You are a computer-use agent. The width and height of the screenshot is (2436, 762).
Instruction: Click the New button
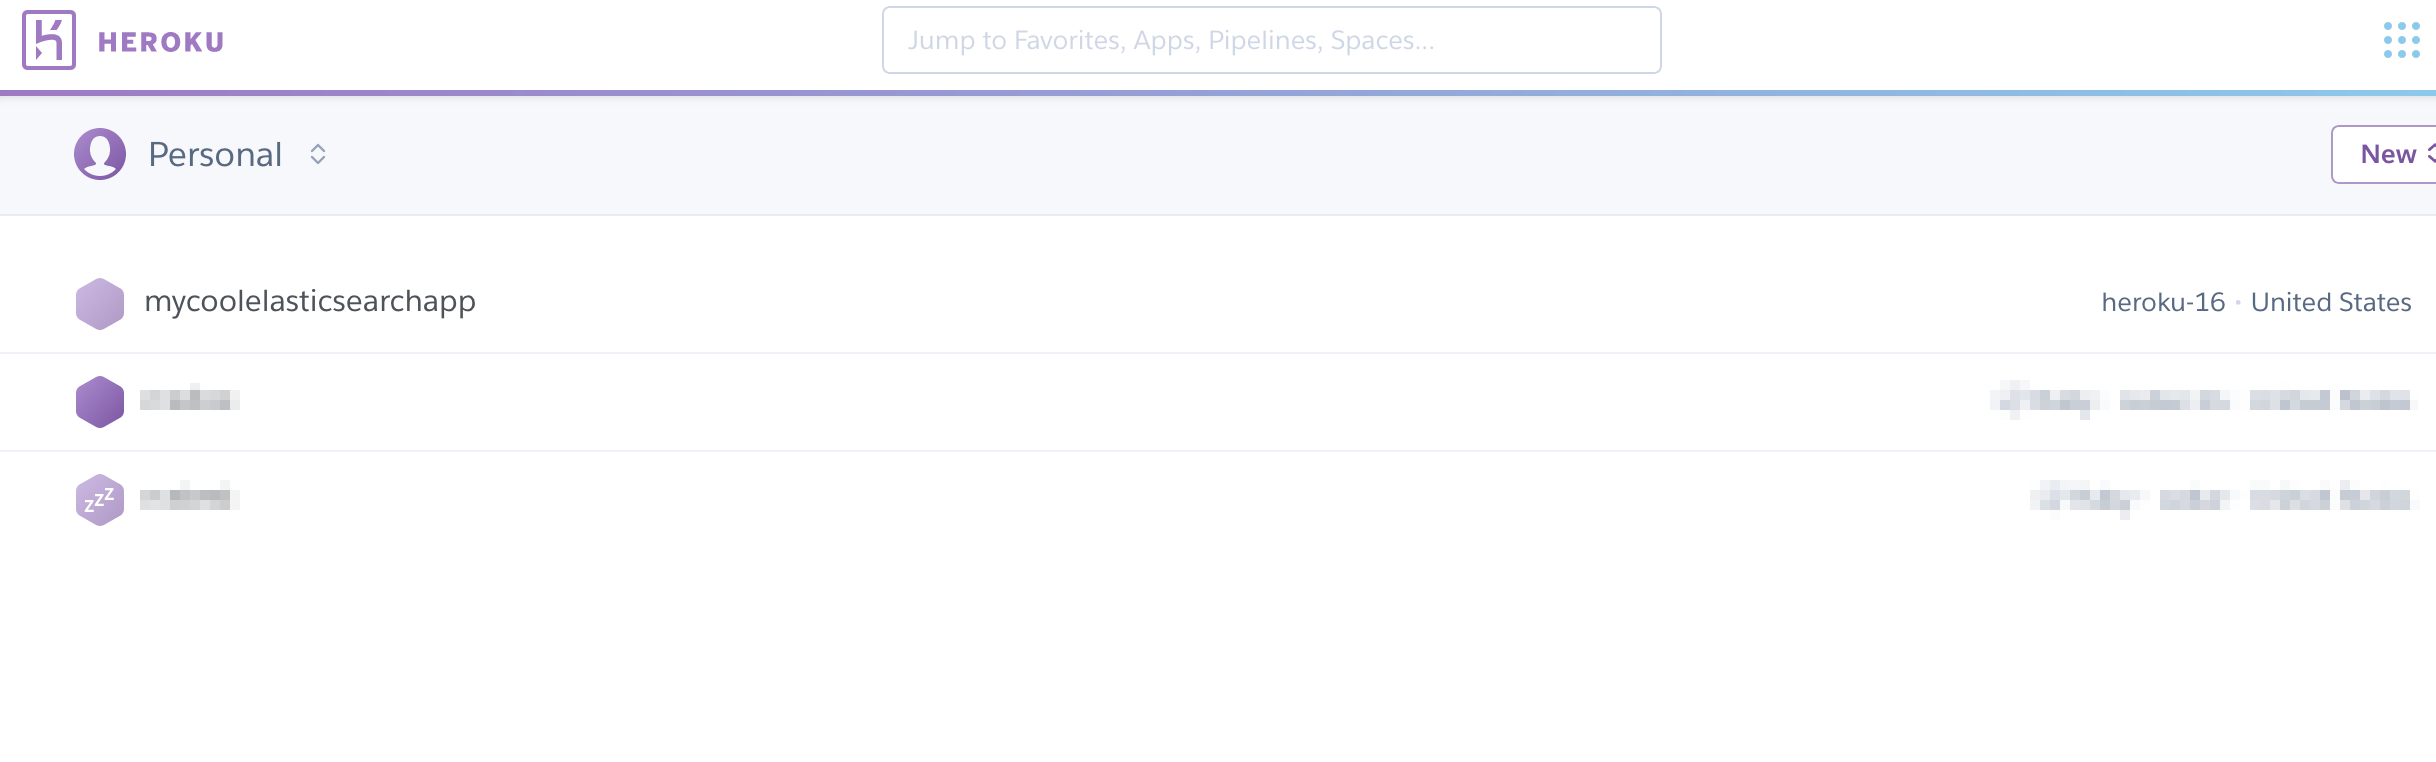click(x=2391, y=154)
